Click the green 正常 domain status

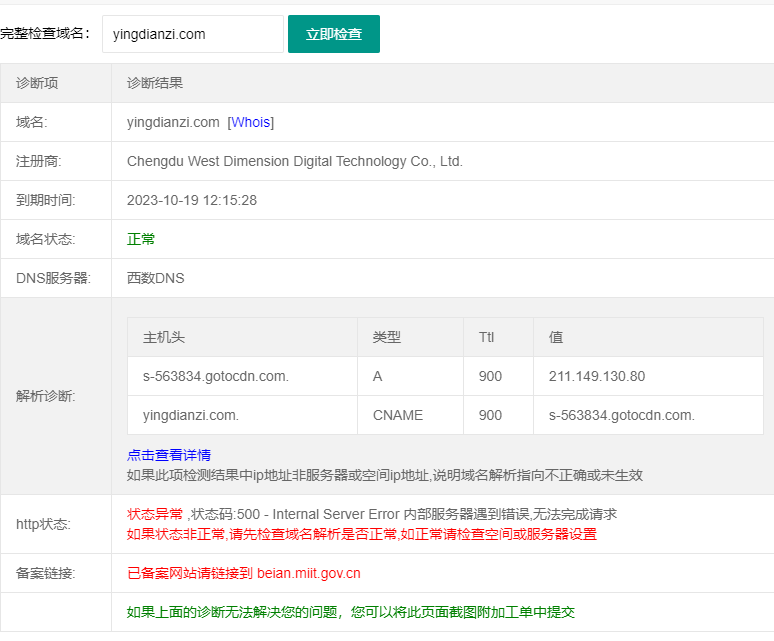pos(141,239)
